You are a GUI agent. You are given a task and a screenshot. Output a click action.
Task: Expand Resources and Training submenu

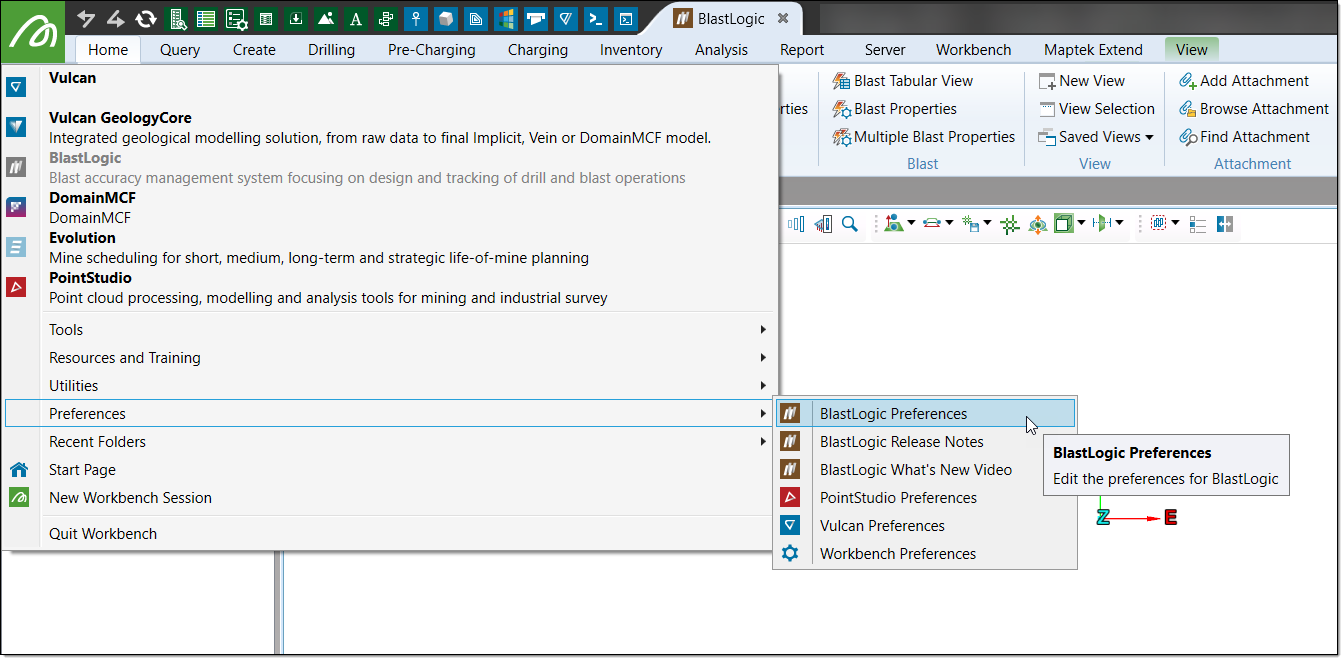tap(390, 358)
